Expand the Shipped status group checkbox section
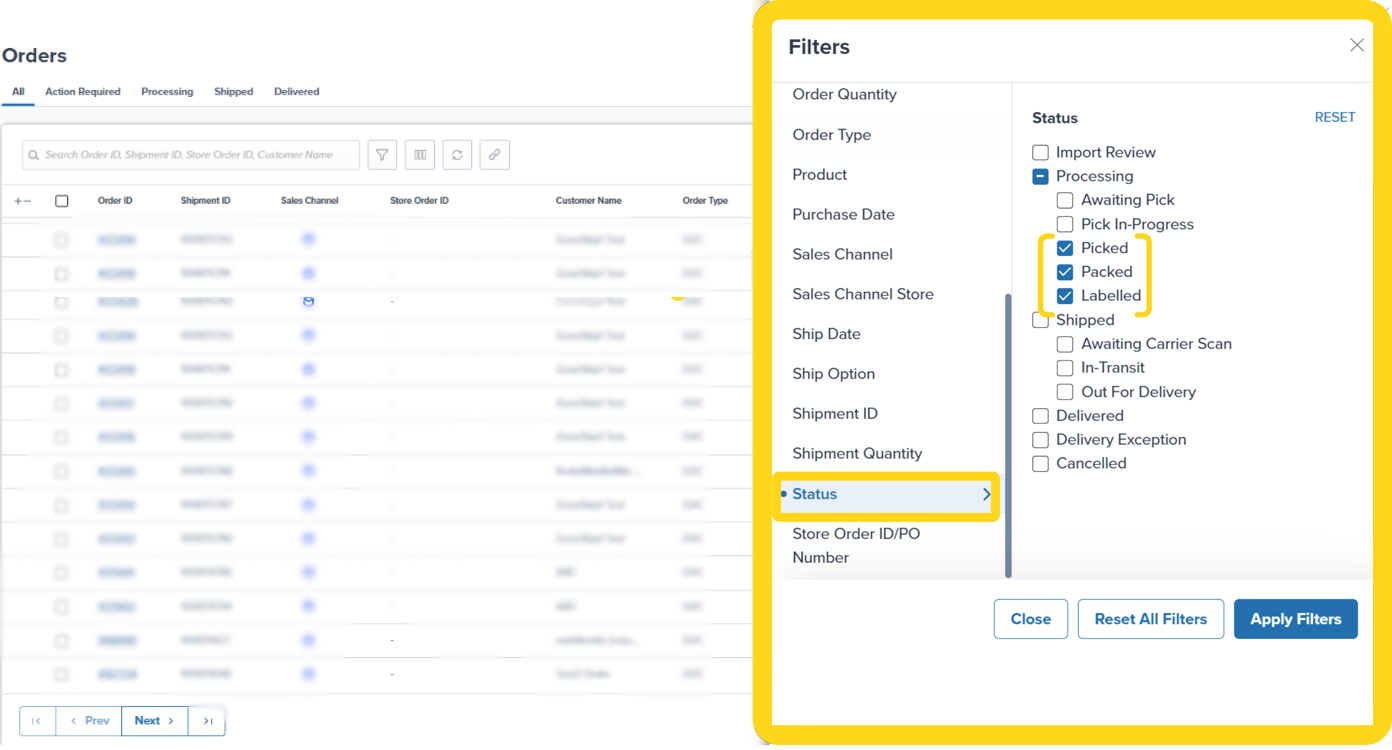This screenshot has width=1392, height=750. tap(1040, 319)
